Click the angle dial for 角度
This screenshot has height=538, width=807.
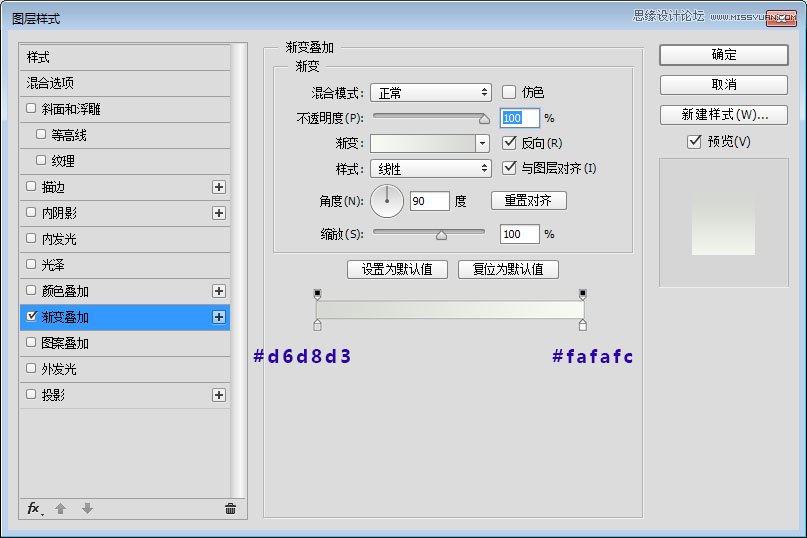coord(387,201)
